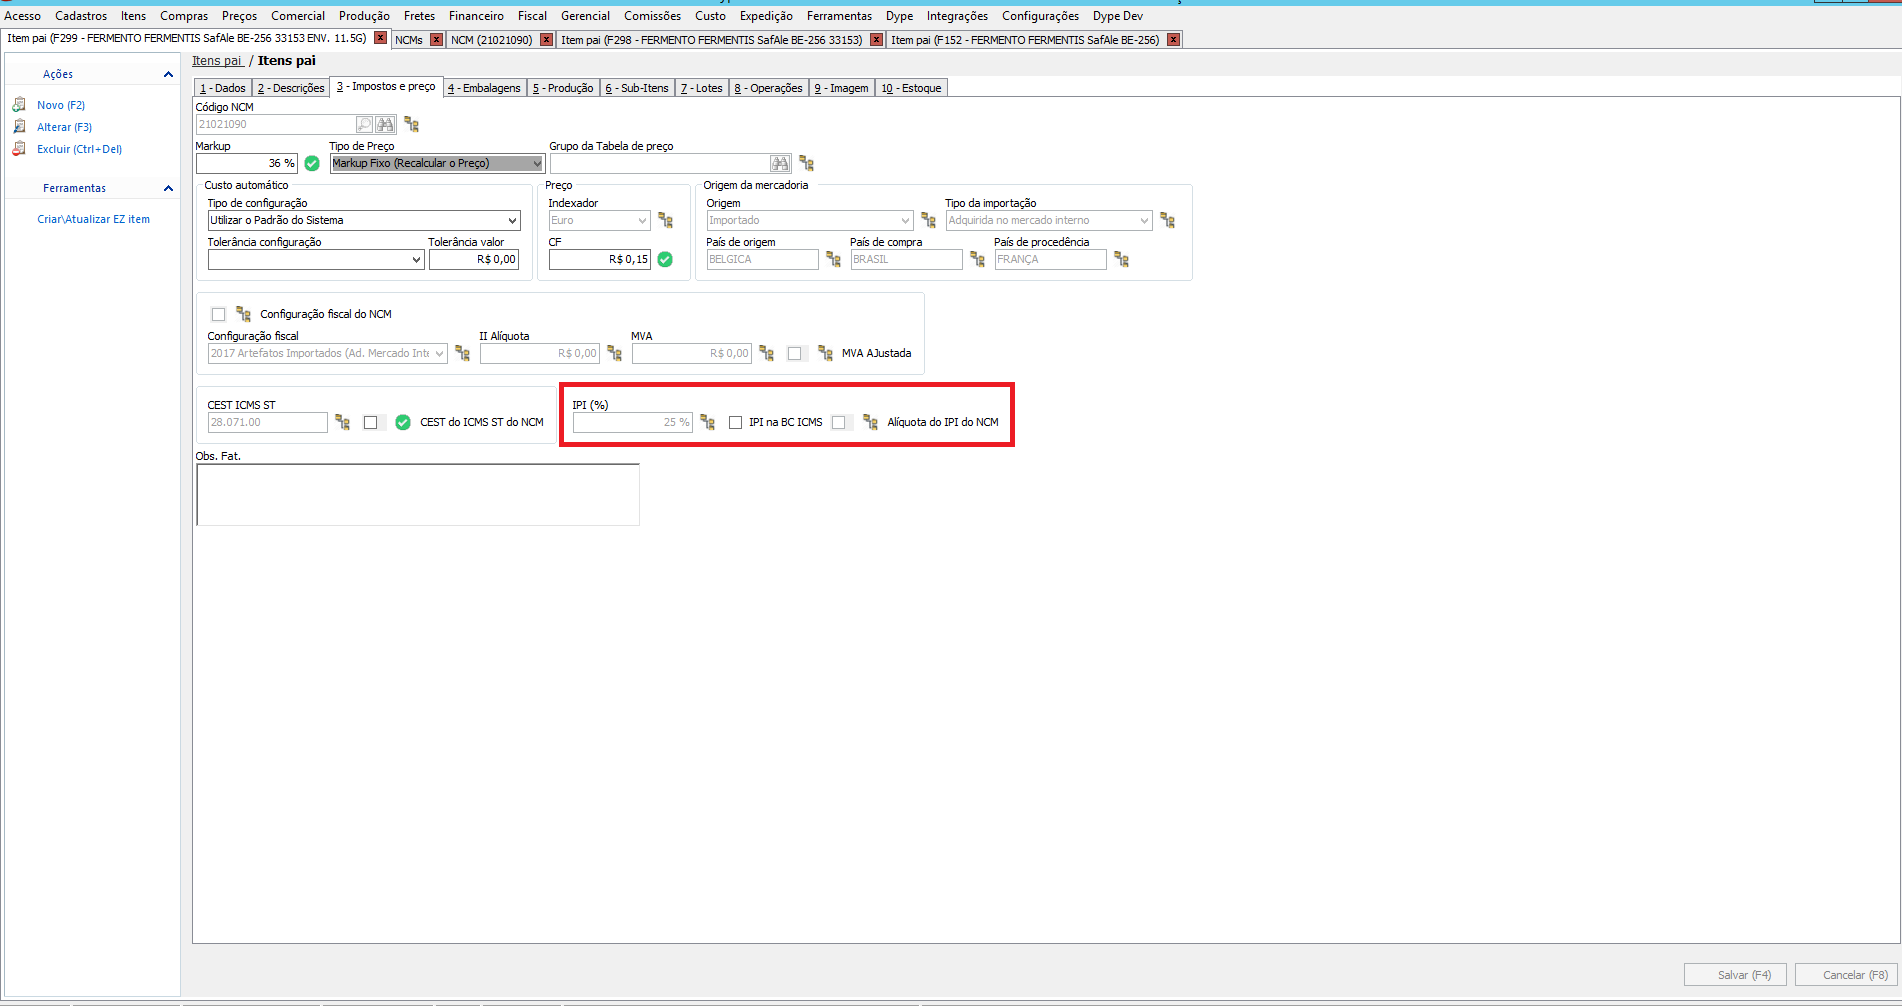Click the tree icon next to Código NCM
The width and height of the screenshot is (1902, 1006).
pos(411,125)
